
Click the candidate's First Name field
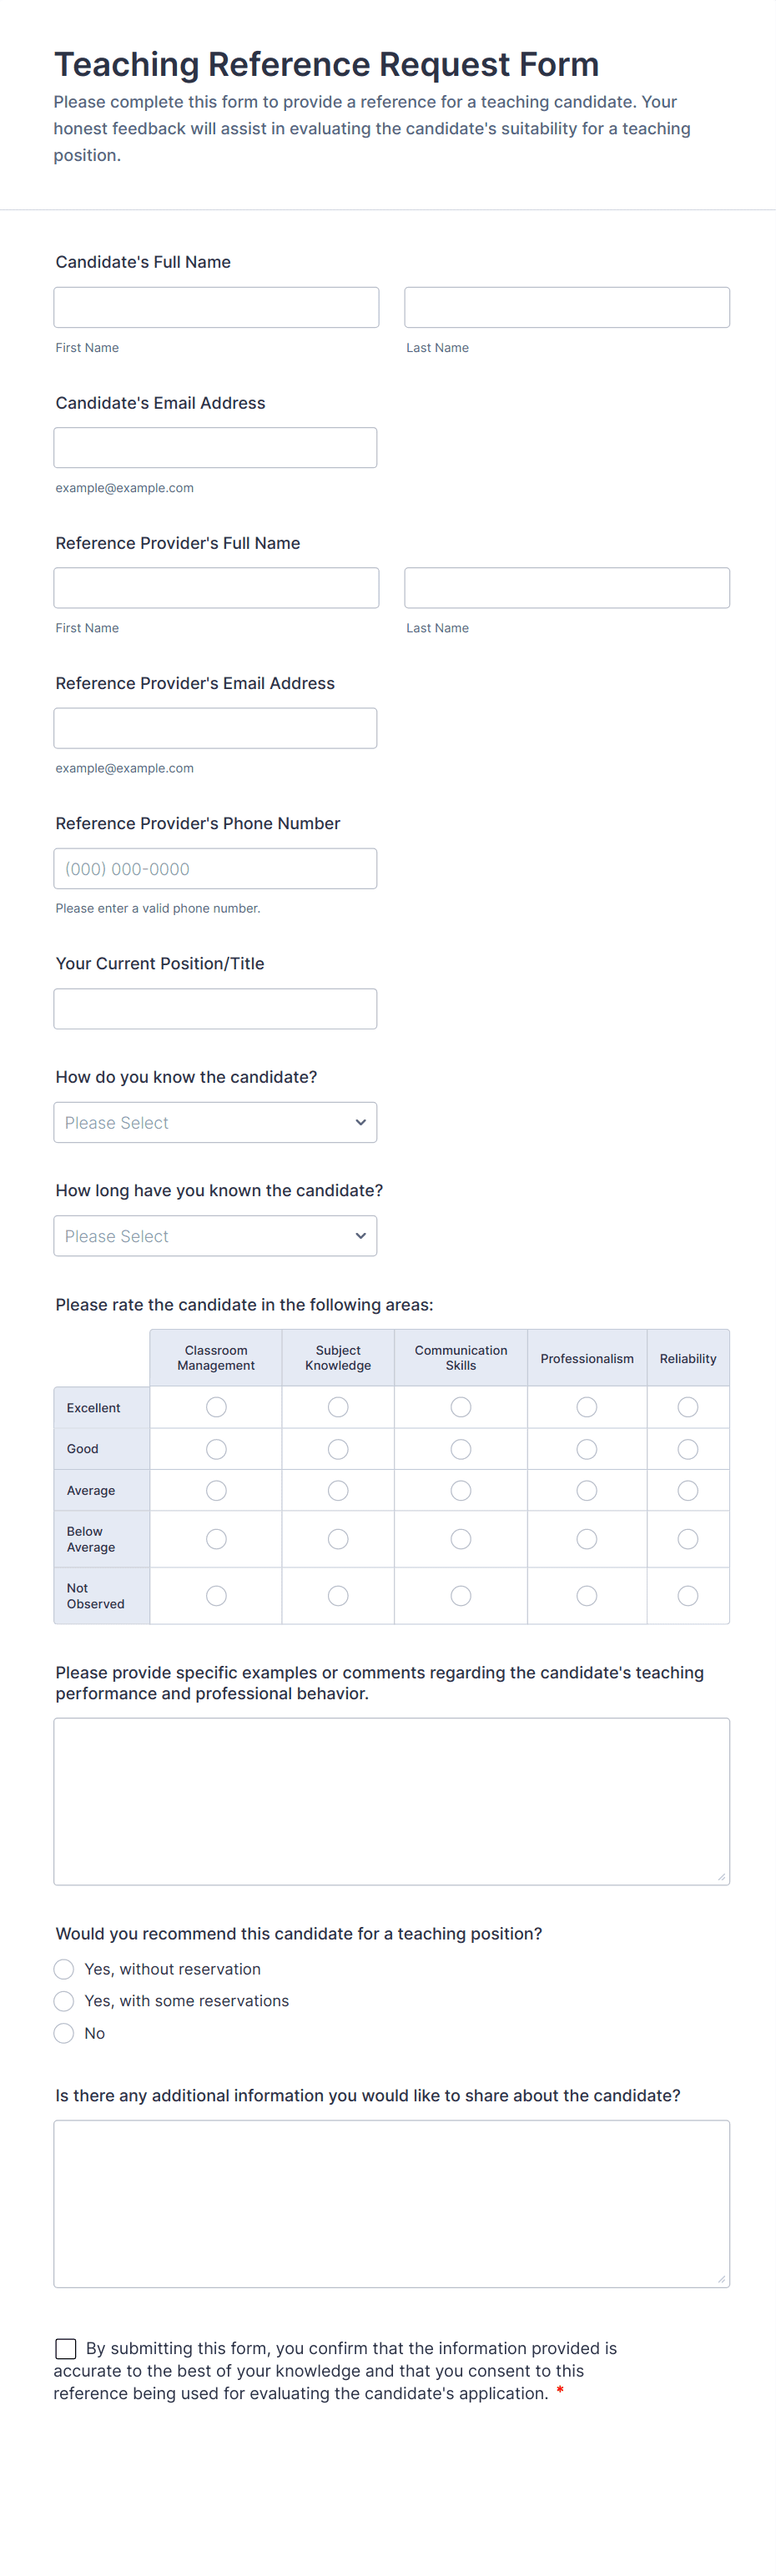pos(216,307)
